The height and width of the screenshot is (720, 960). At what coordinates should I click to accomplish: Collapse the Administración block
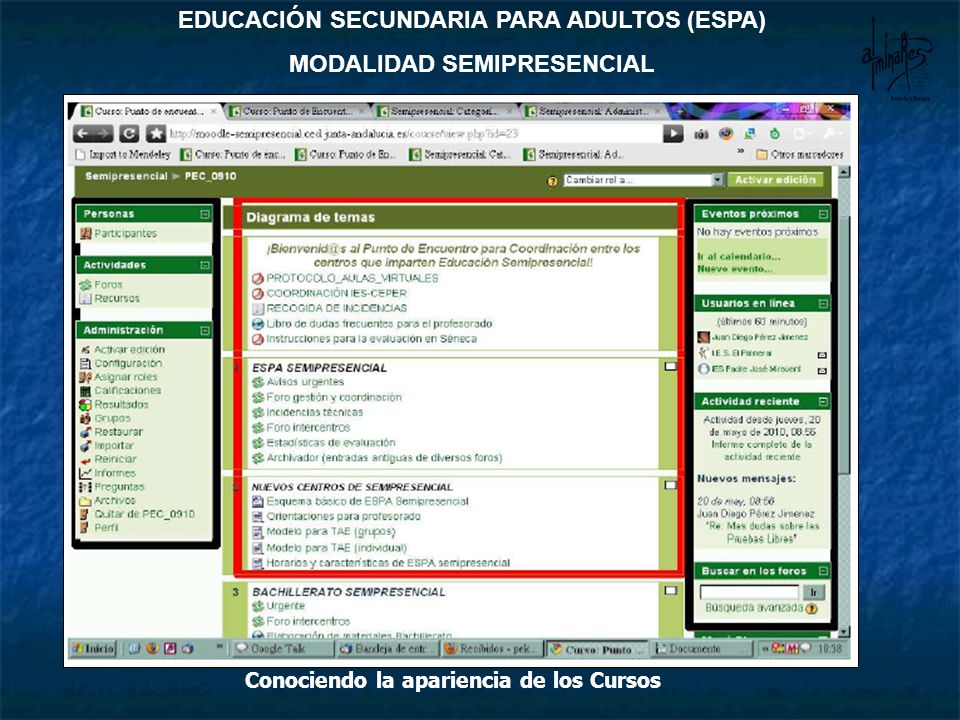(x=204, y=331)
